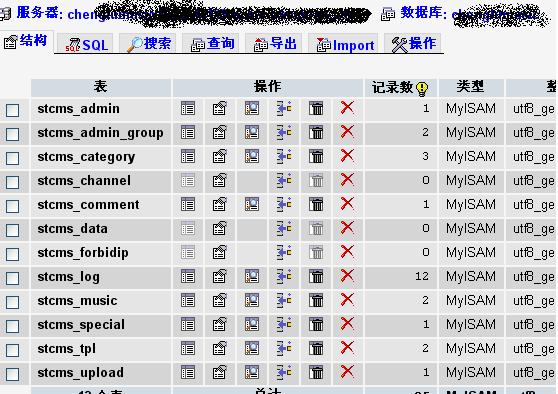Drop the stcms_upload table
Screen dimensions: 558x394
click(x=347, y=372)
